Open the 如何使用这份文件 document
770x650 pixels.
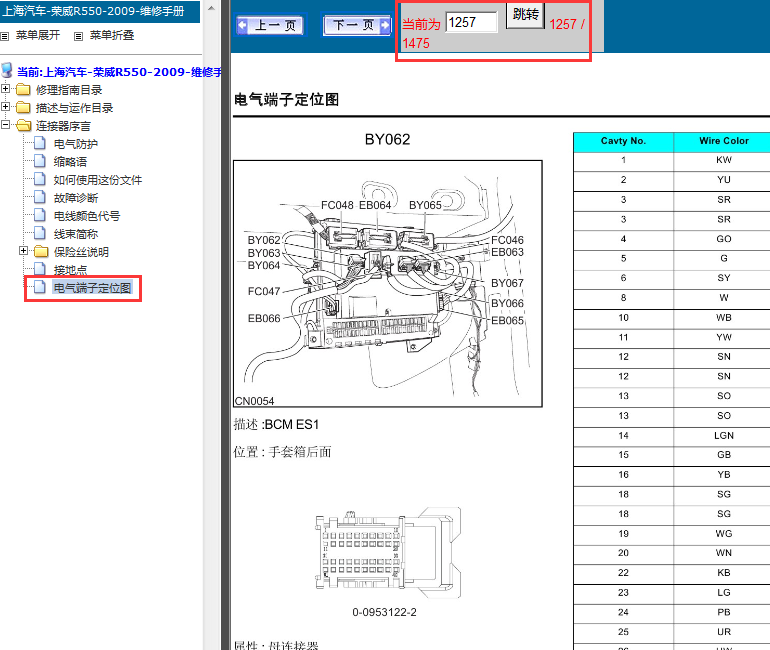(x=98, y=180)
